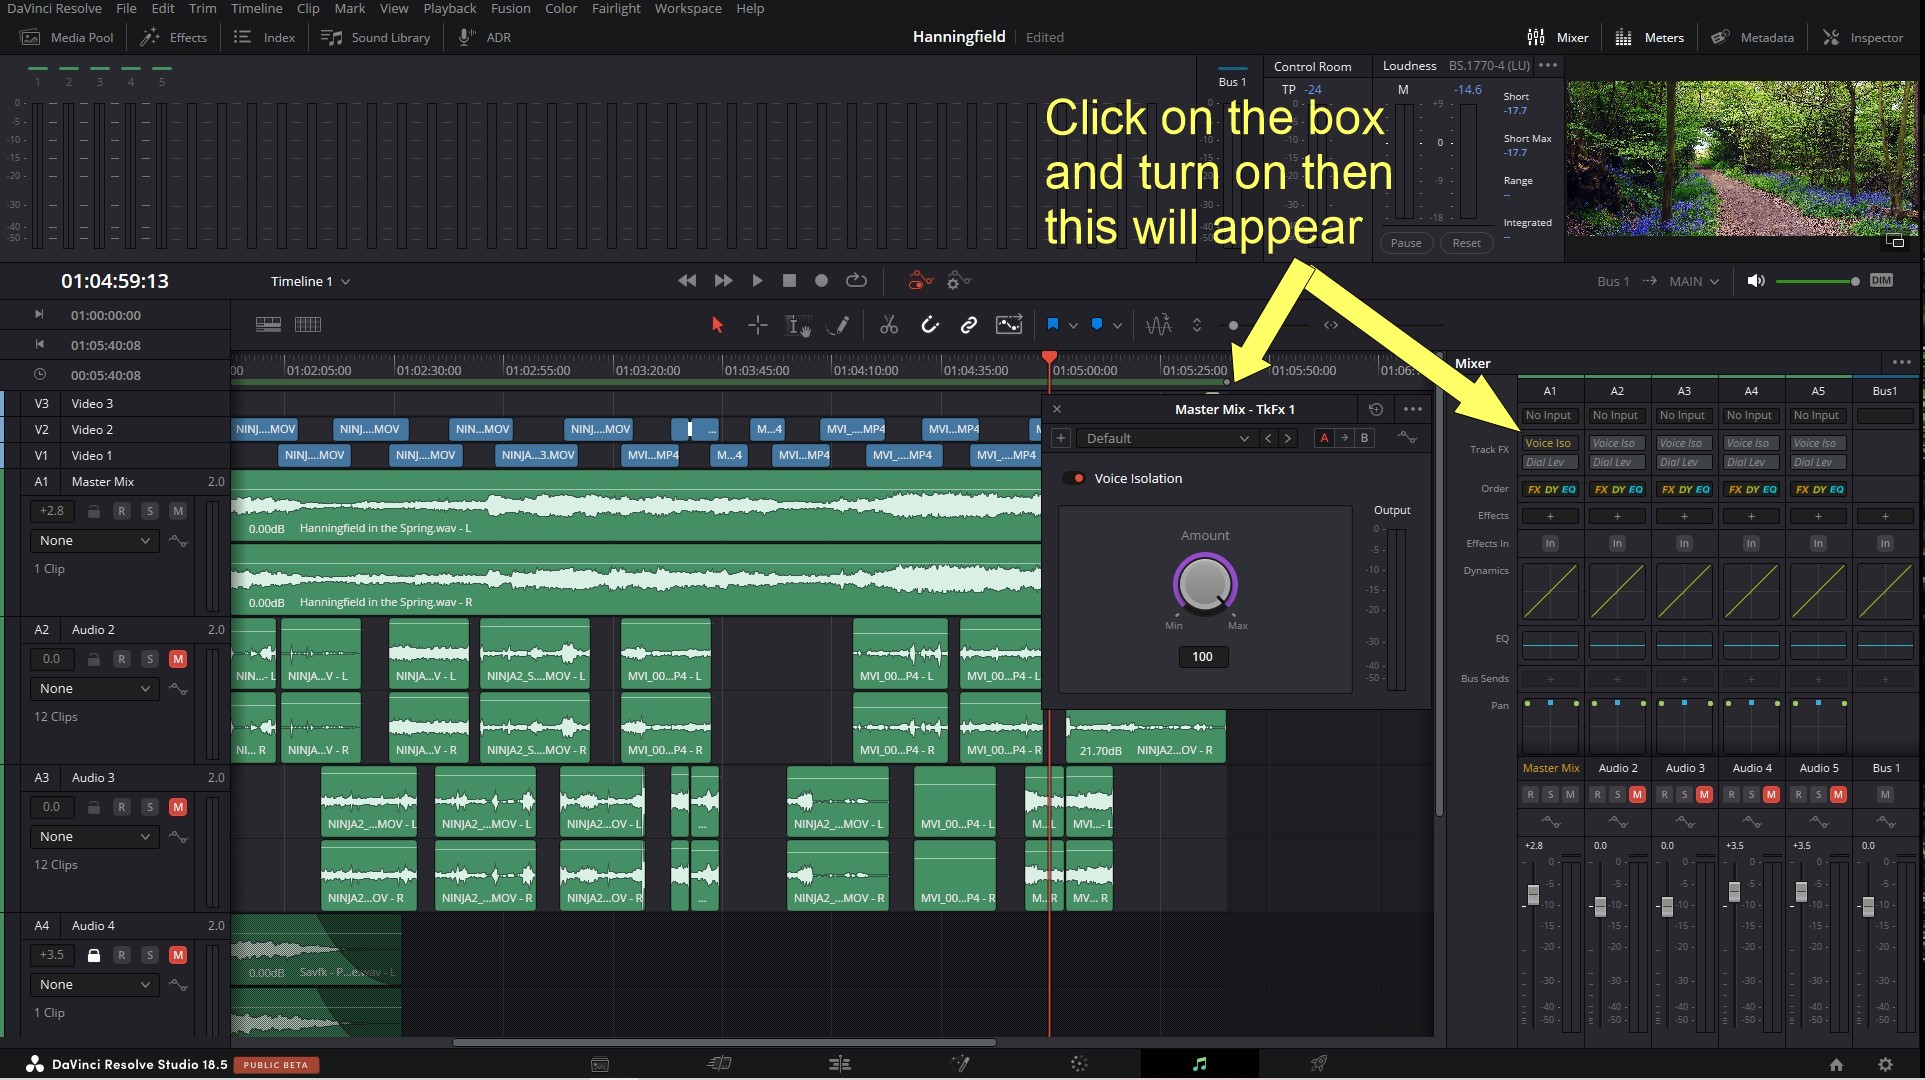The height and width of the screenshot is (1080, 1925).
Task: Open the Workspace menu
Action: [x=688, y=8]
